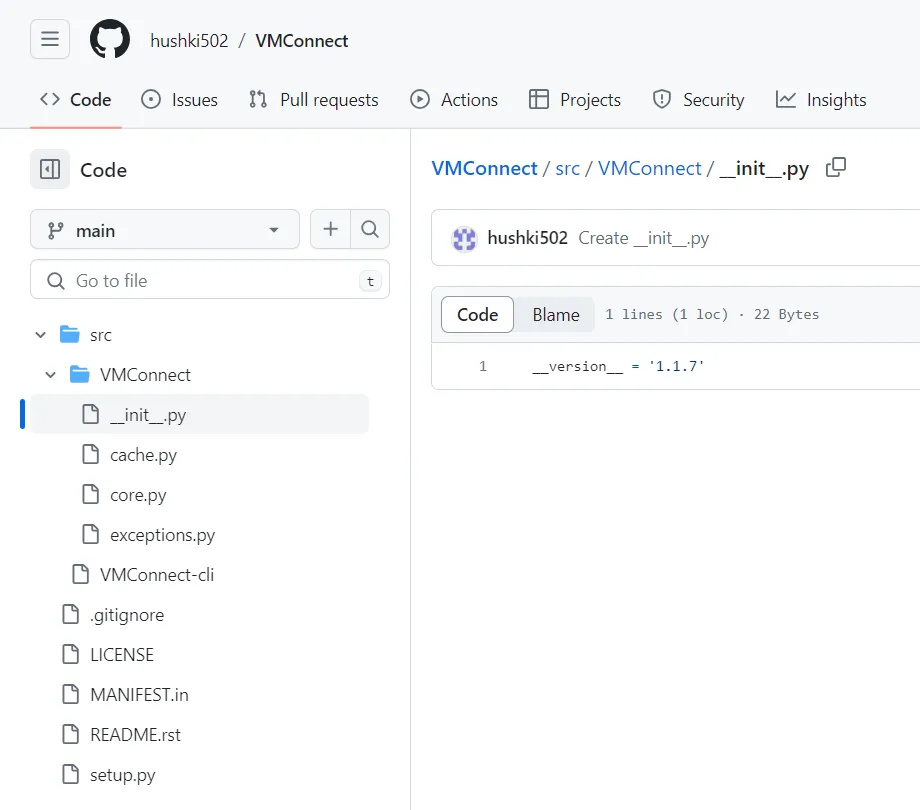
Task: Switch to the Blame view
Action: point(554,314)
